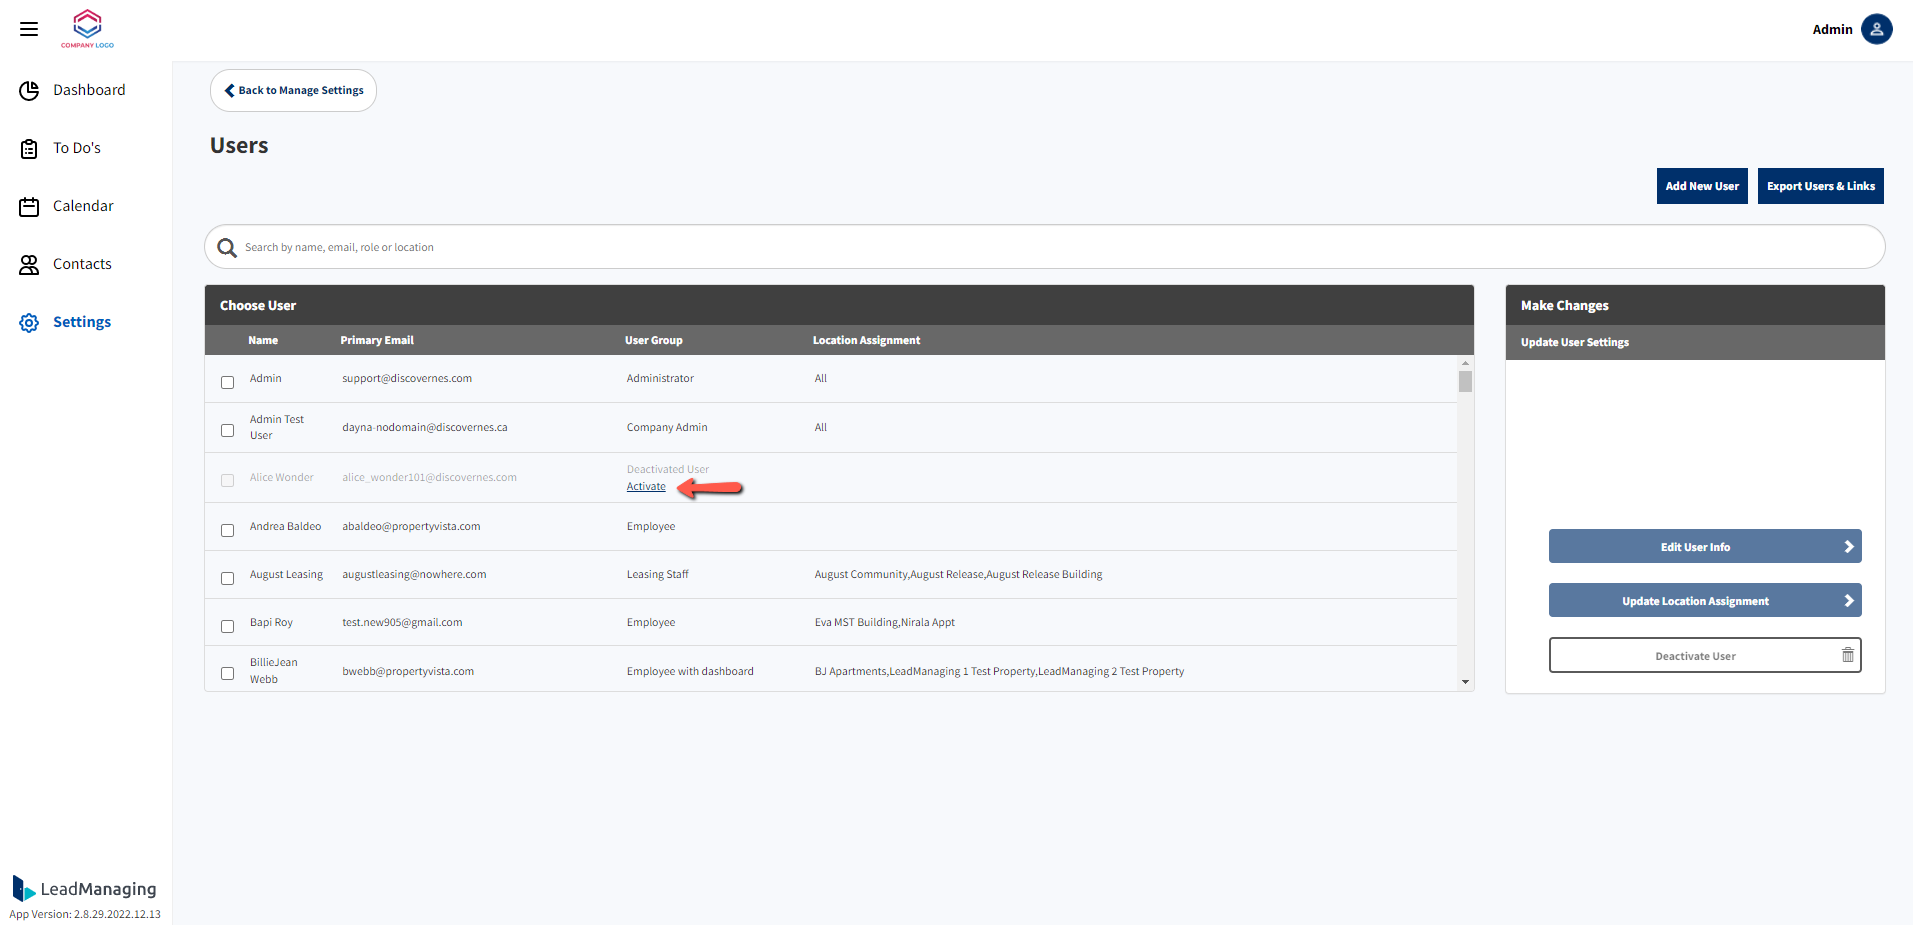Screen dimensions: 1913x925
Task: Click the scrollbar down arrow in user list
Action: pyautogui.click(x=1465, y=682)
